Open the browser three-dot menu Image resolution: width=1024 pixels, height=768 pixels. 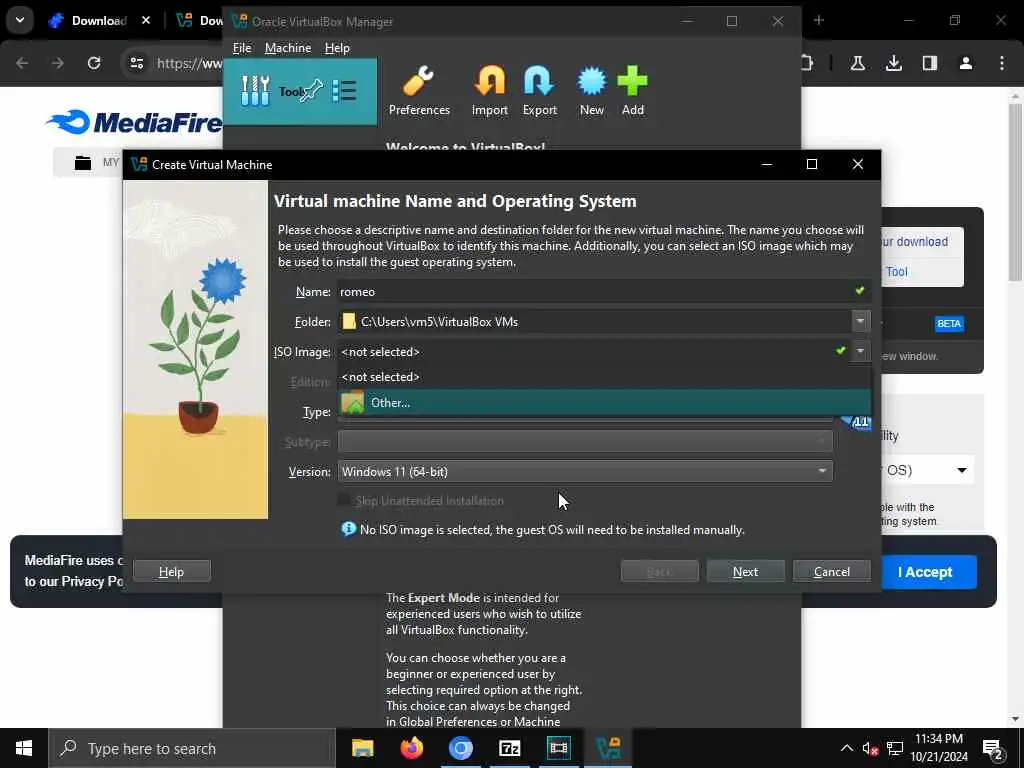pos(1002,63)
